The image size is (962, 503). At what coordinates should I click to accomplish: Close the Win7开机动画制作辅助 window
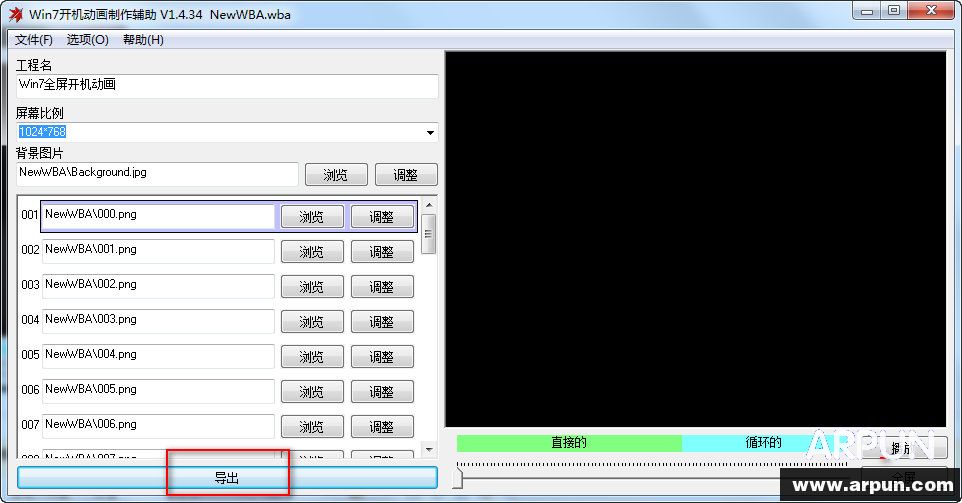931,10
